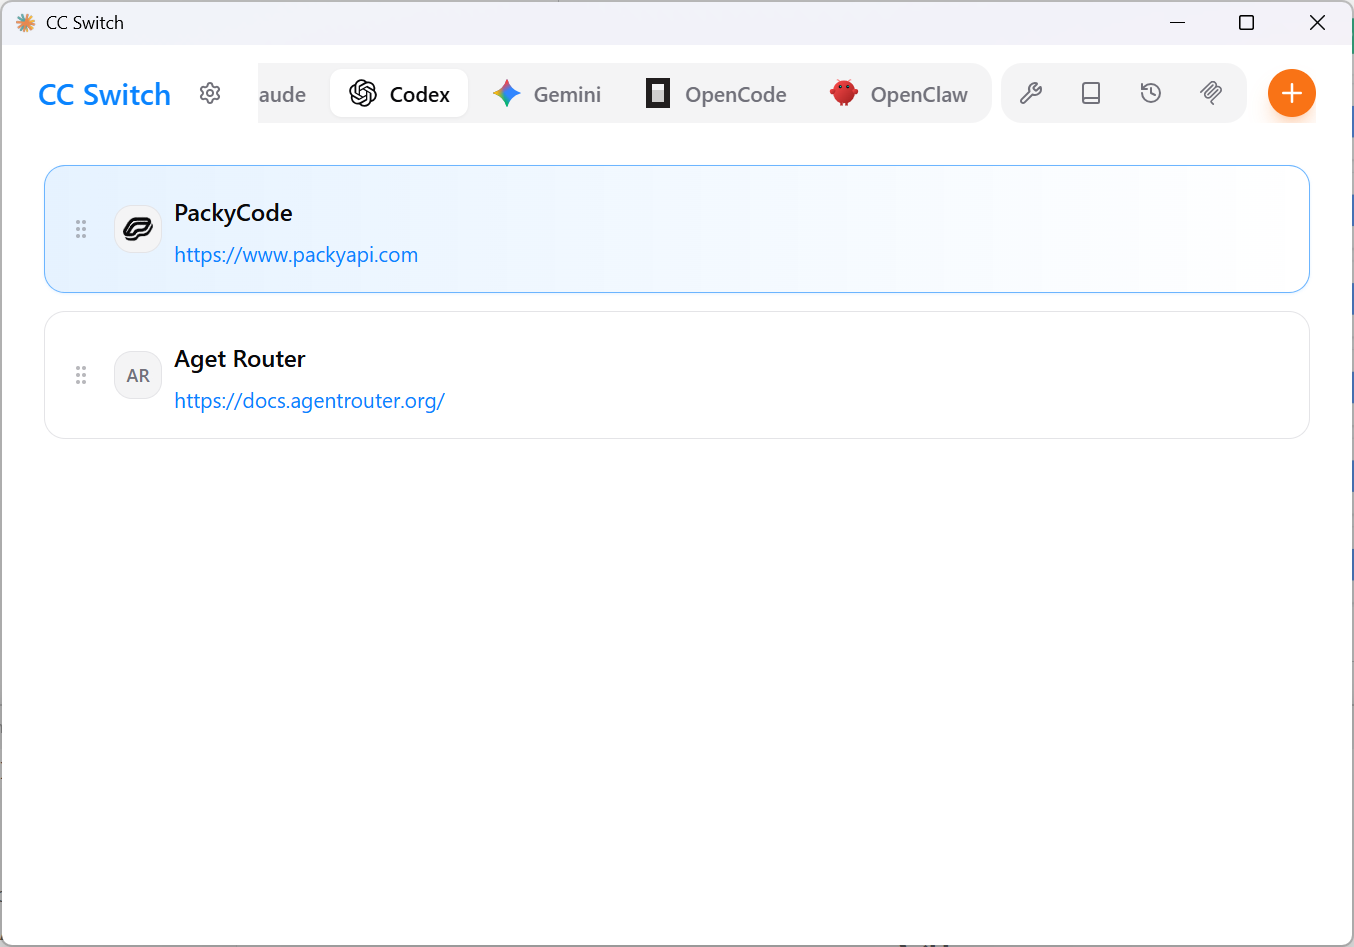Switch to the Codex tab

399,94
